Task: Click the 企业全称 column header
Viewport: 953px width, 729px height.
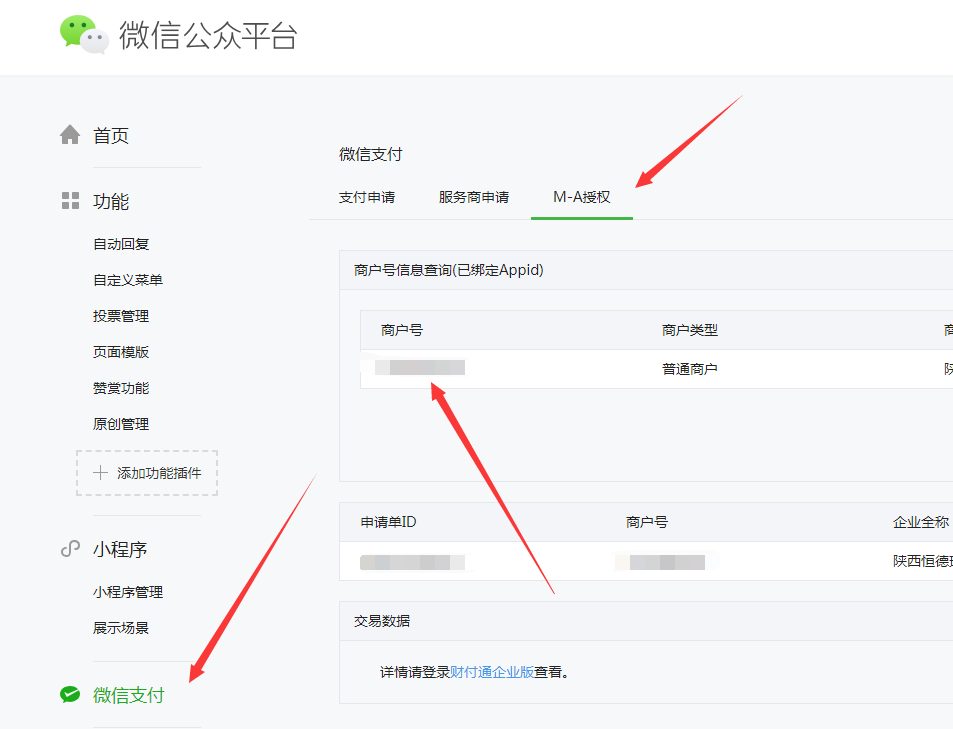Action: tap(921, 522)
